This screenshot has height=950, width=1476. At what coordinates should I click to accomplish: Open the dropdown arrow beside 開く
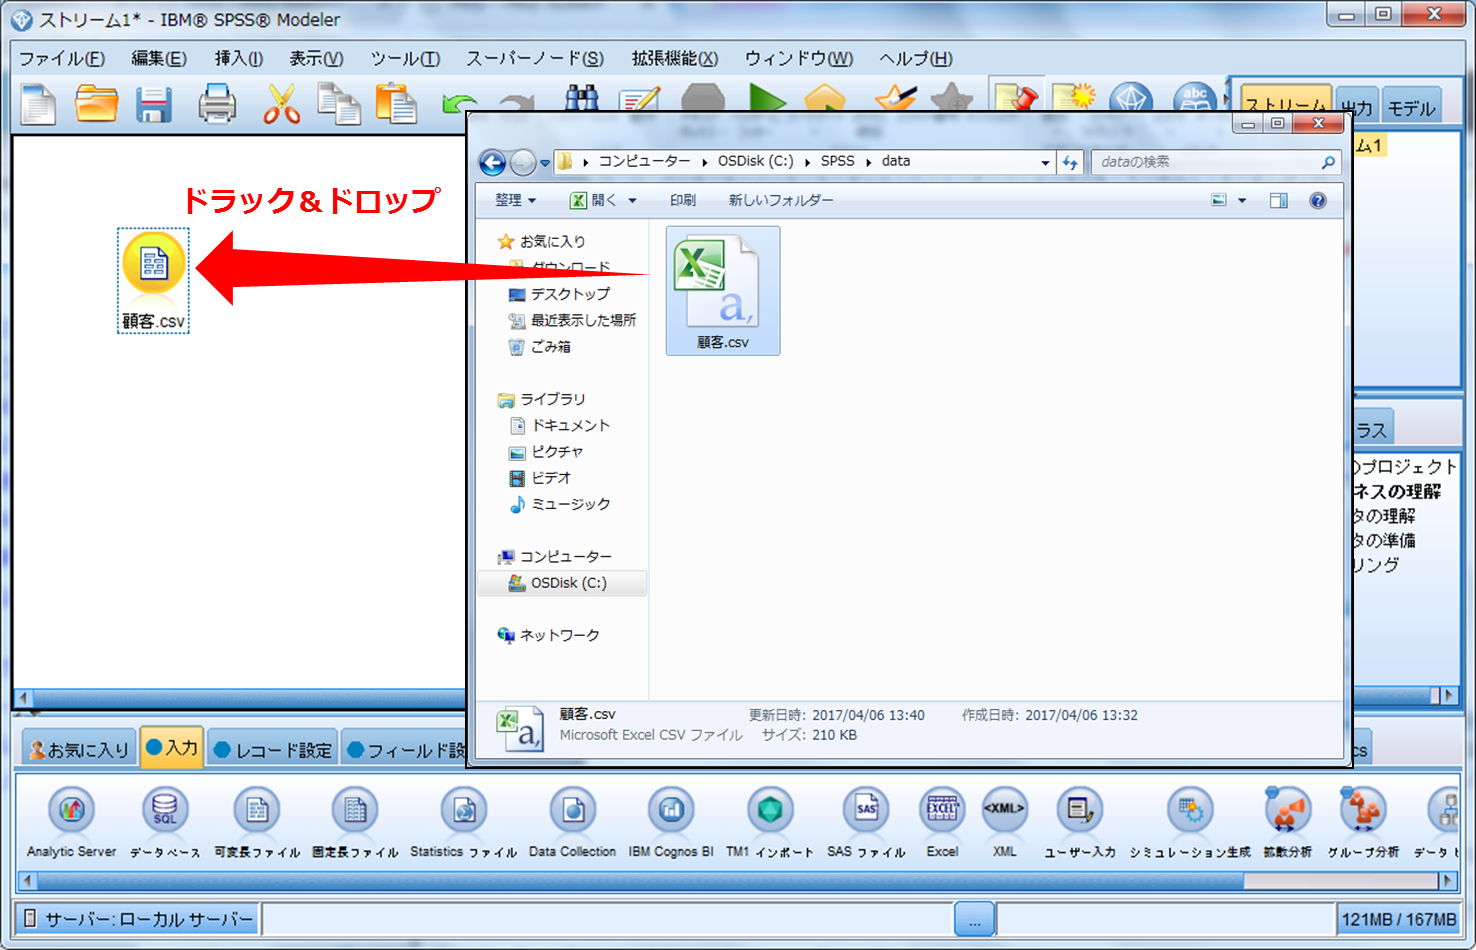tap(632, 200)
